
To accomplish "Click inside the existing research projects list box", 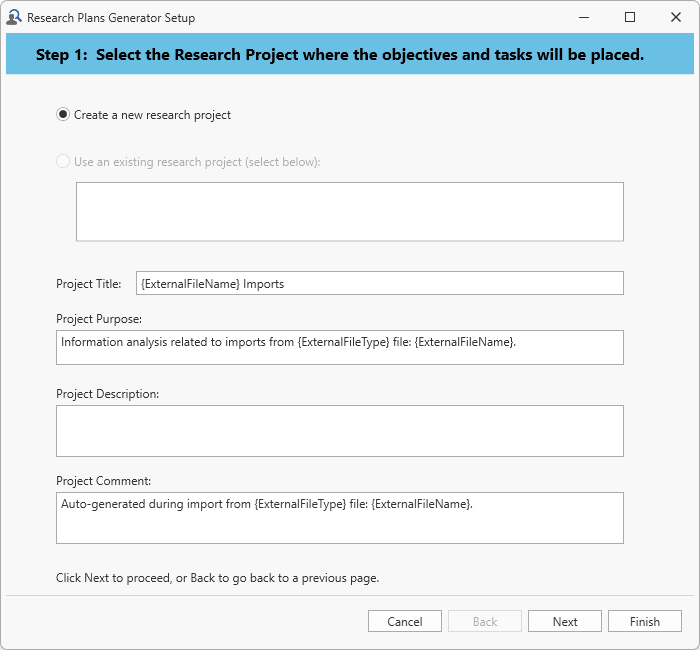I will tap(349, 211).
